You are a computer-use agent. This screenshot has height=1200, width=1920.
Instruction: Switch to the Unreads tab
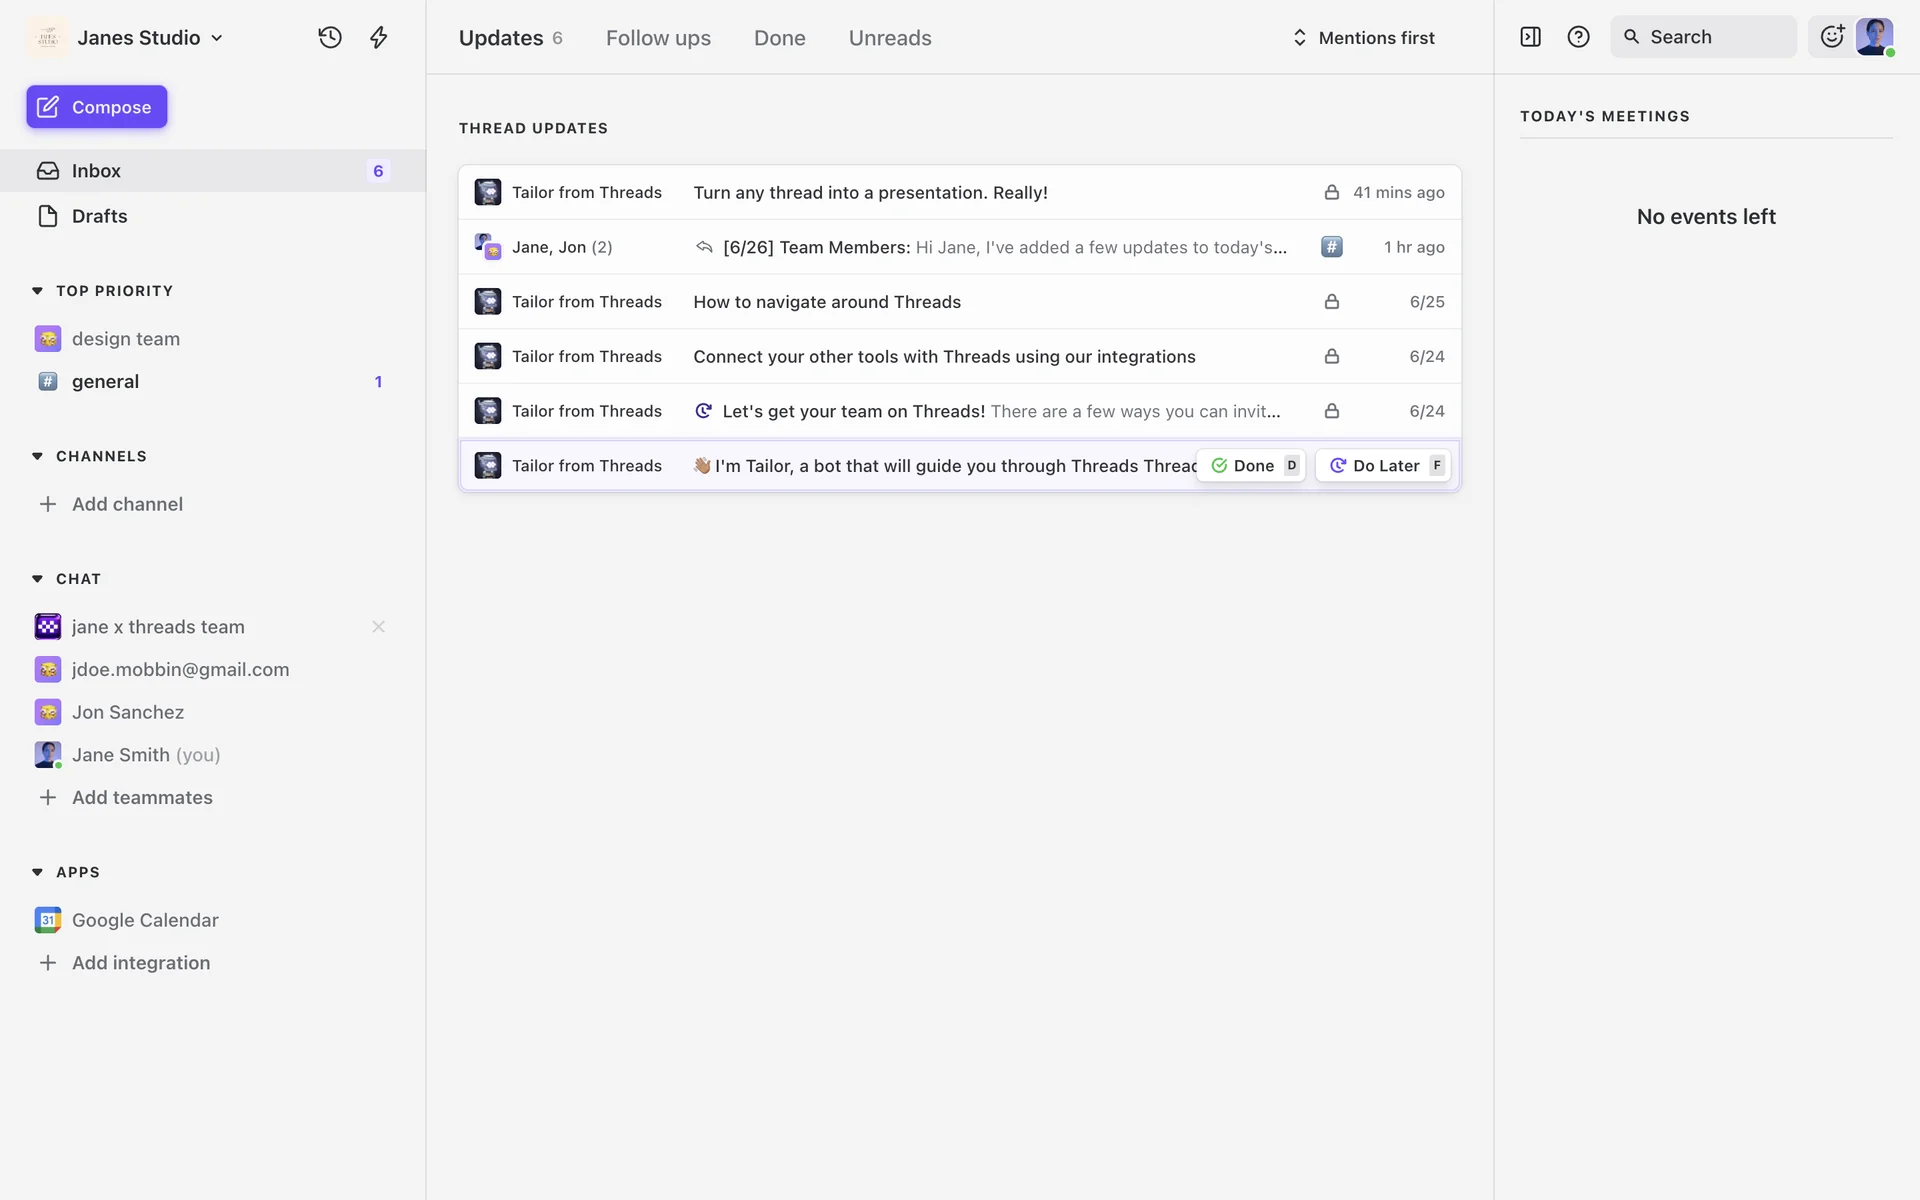pos(889,38)
